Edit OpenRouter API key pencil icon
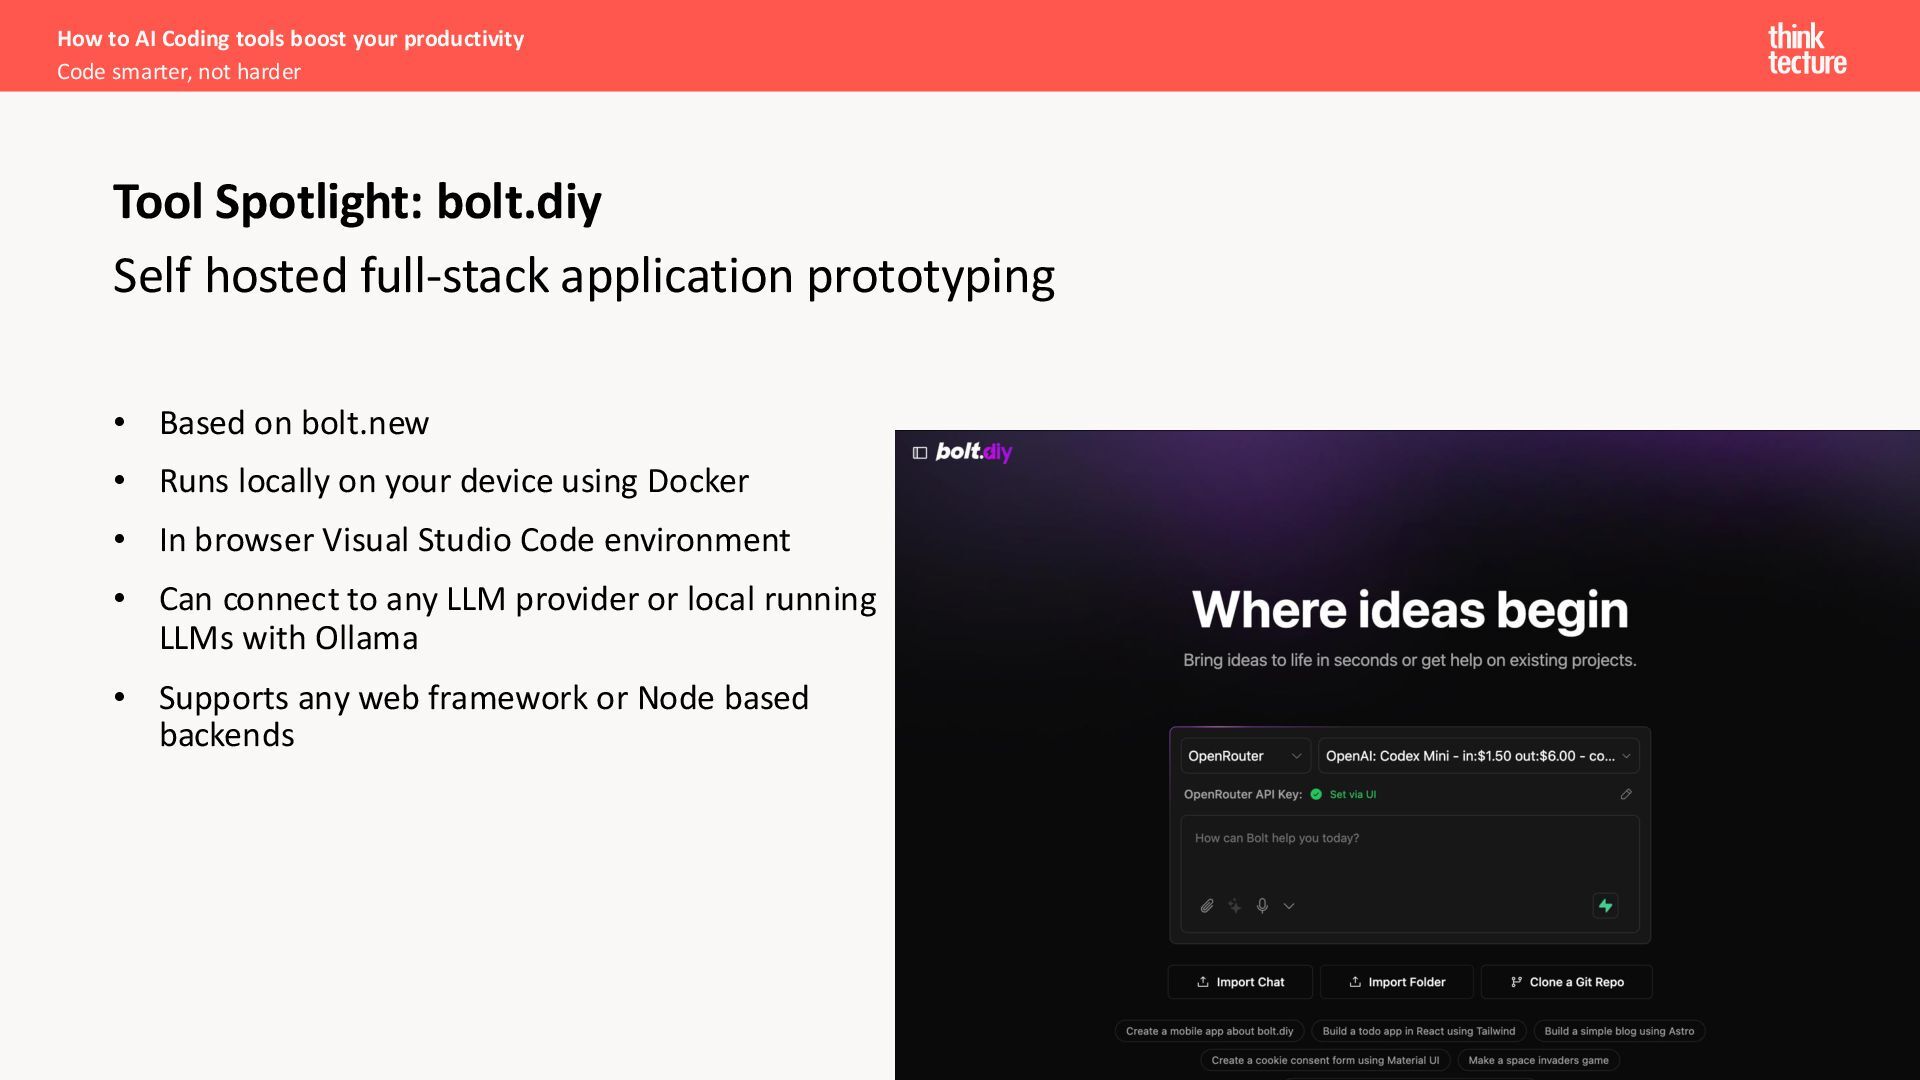 pyautogui.click(x=1626, y=794)
